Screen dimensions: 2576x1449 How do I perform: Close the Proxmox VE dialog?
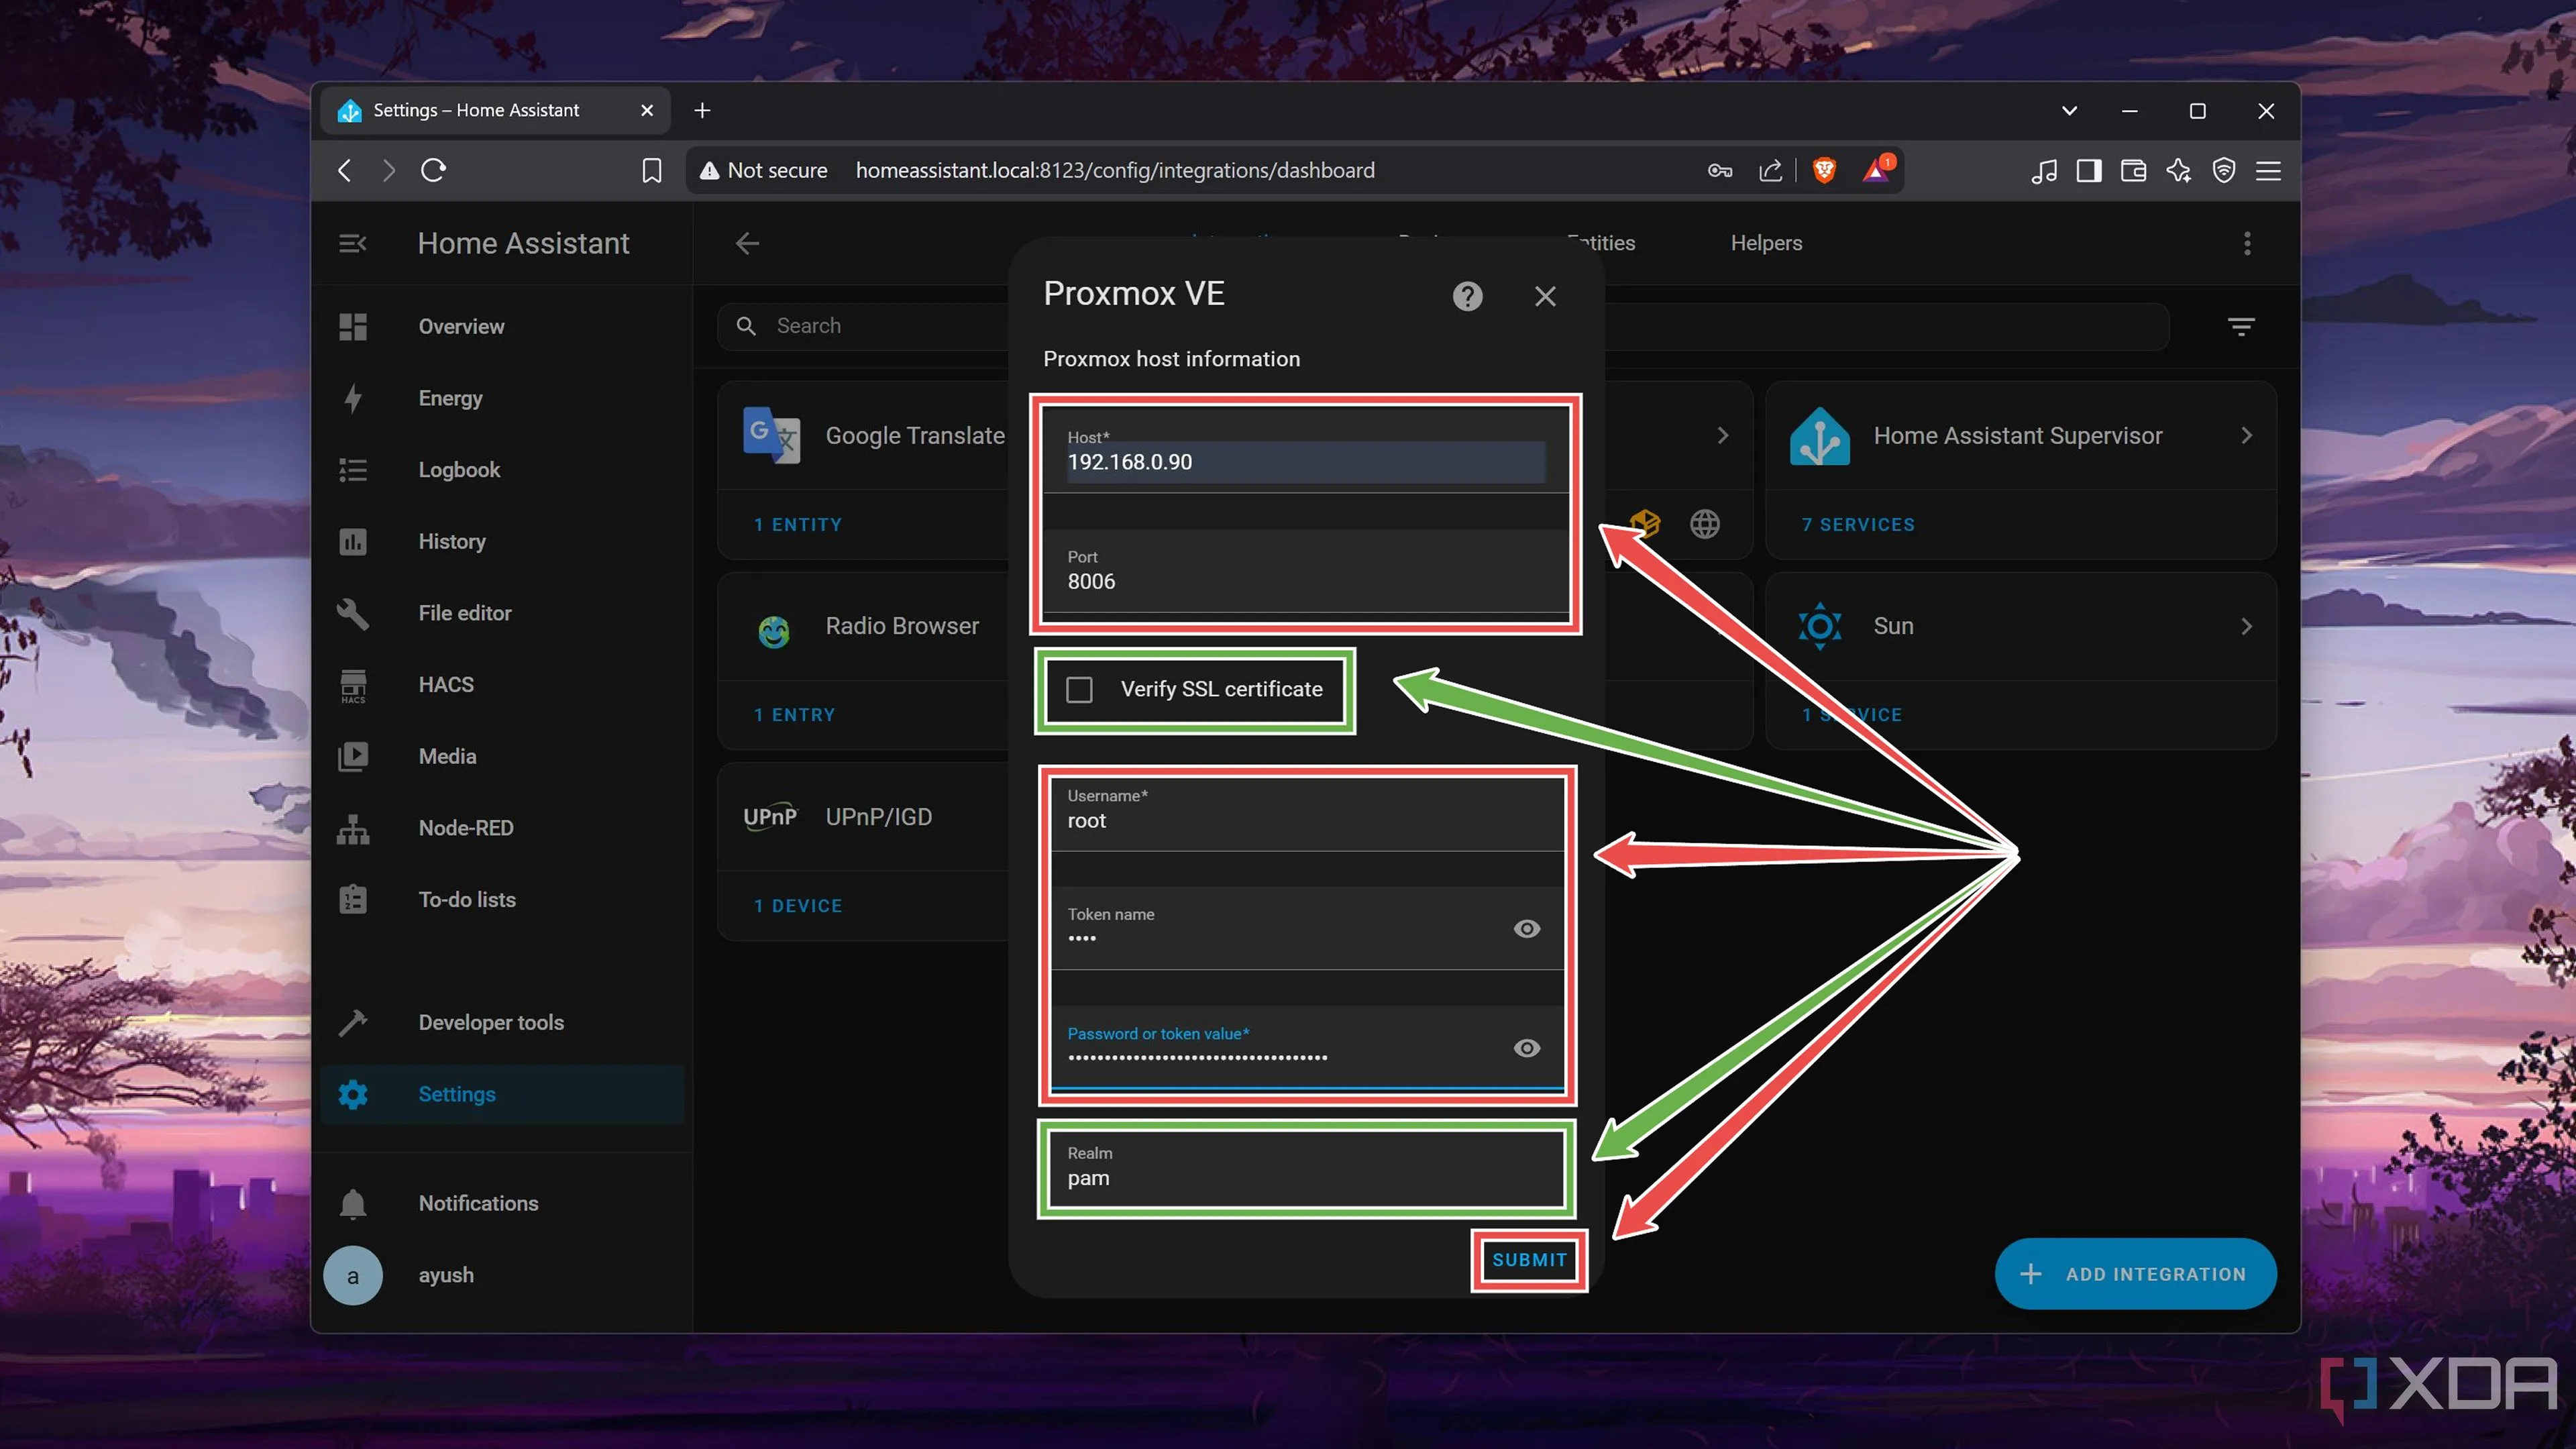(1545, 296)
